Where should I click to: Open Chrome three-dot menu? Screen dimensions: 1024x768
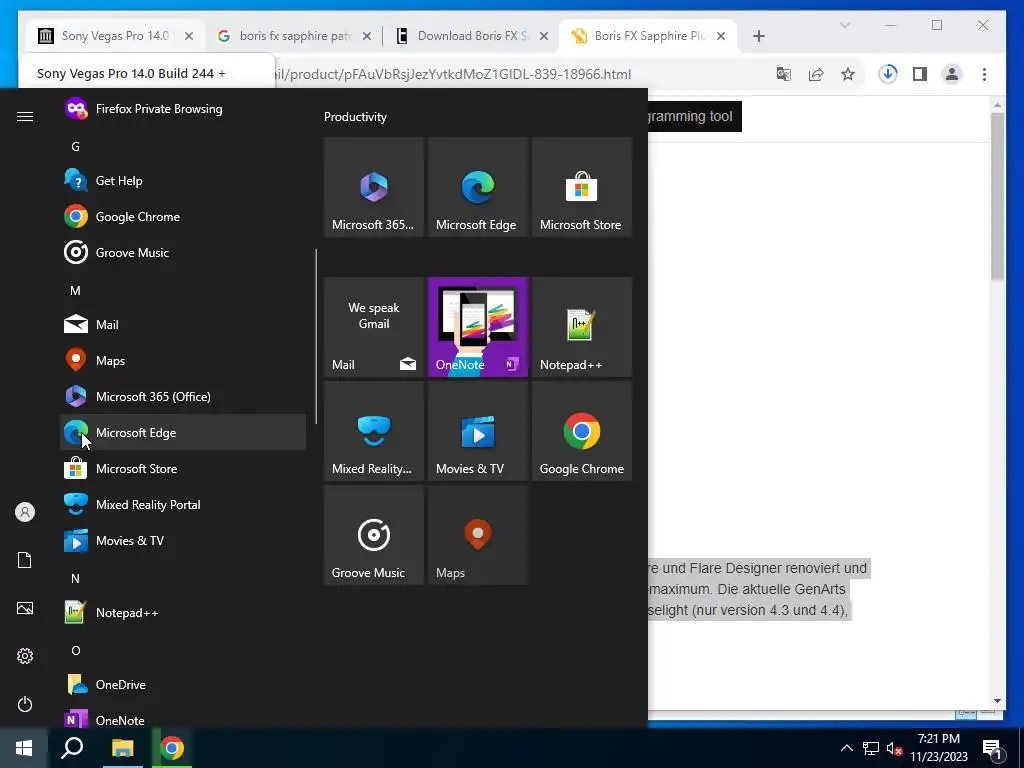coord(984,74)
